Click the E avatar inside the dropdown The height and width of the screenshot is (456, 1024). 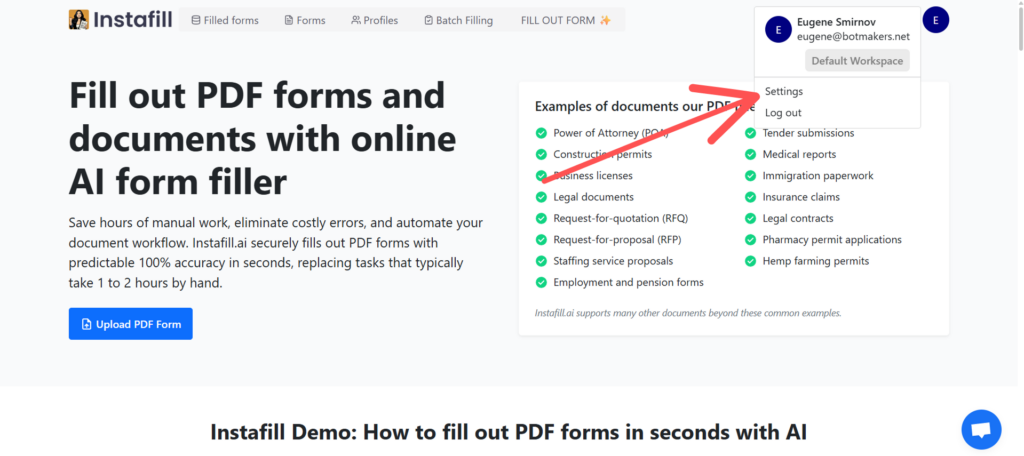(778, 29)
